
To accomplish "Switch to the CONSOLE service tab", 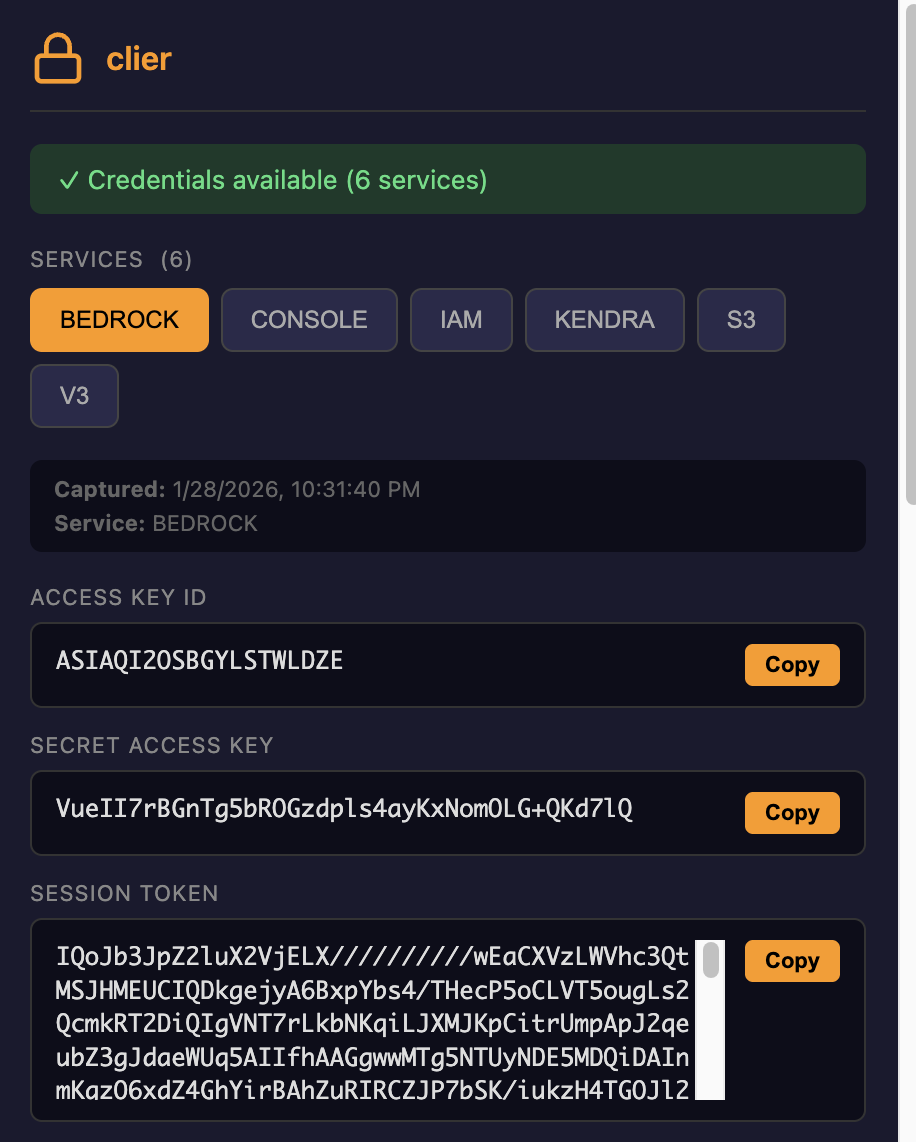I will pos(309,320).
